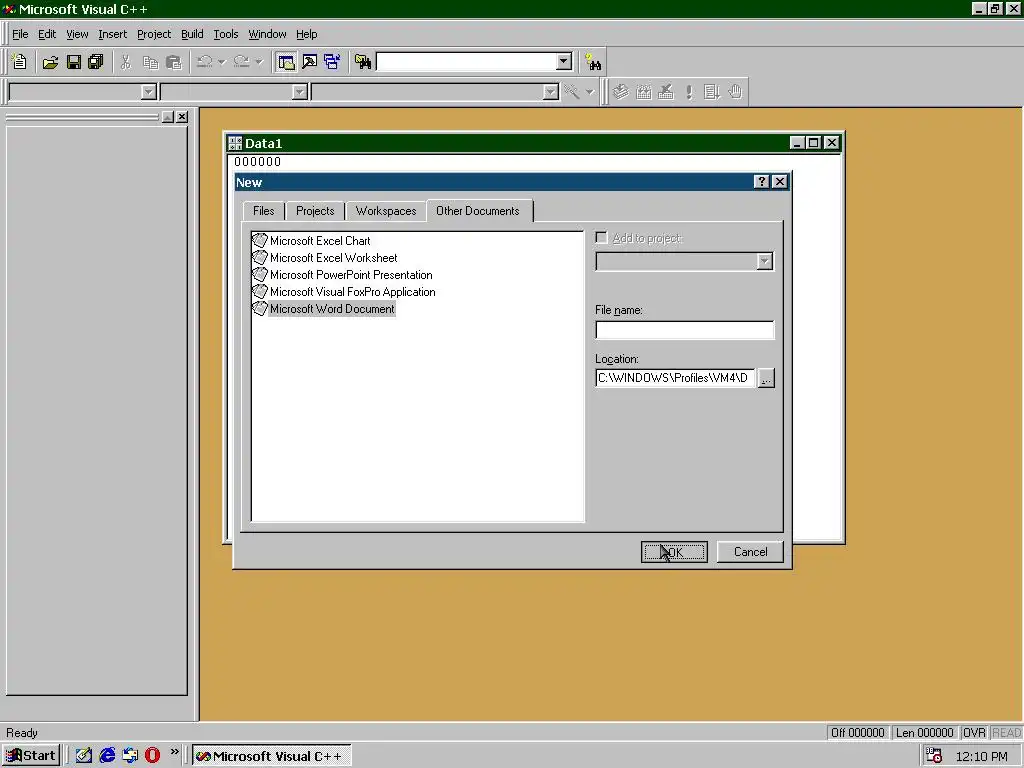Image resolution: width=1024 pixels, height=768 pixels.
Task: Click the New Text File toolbar icon
Action: [x=20, y=62]
